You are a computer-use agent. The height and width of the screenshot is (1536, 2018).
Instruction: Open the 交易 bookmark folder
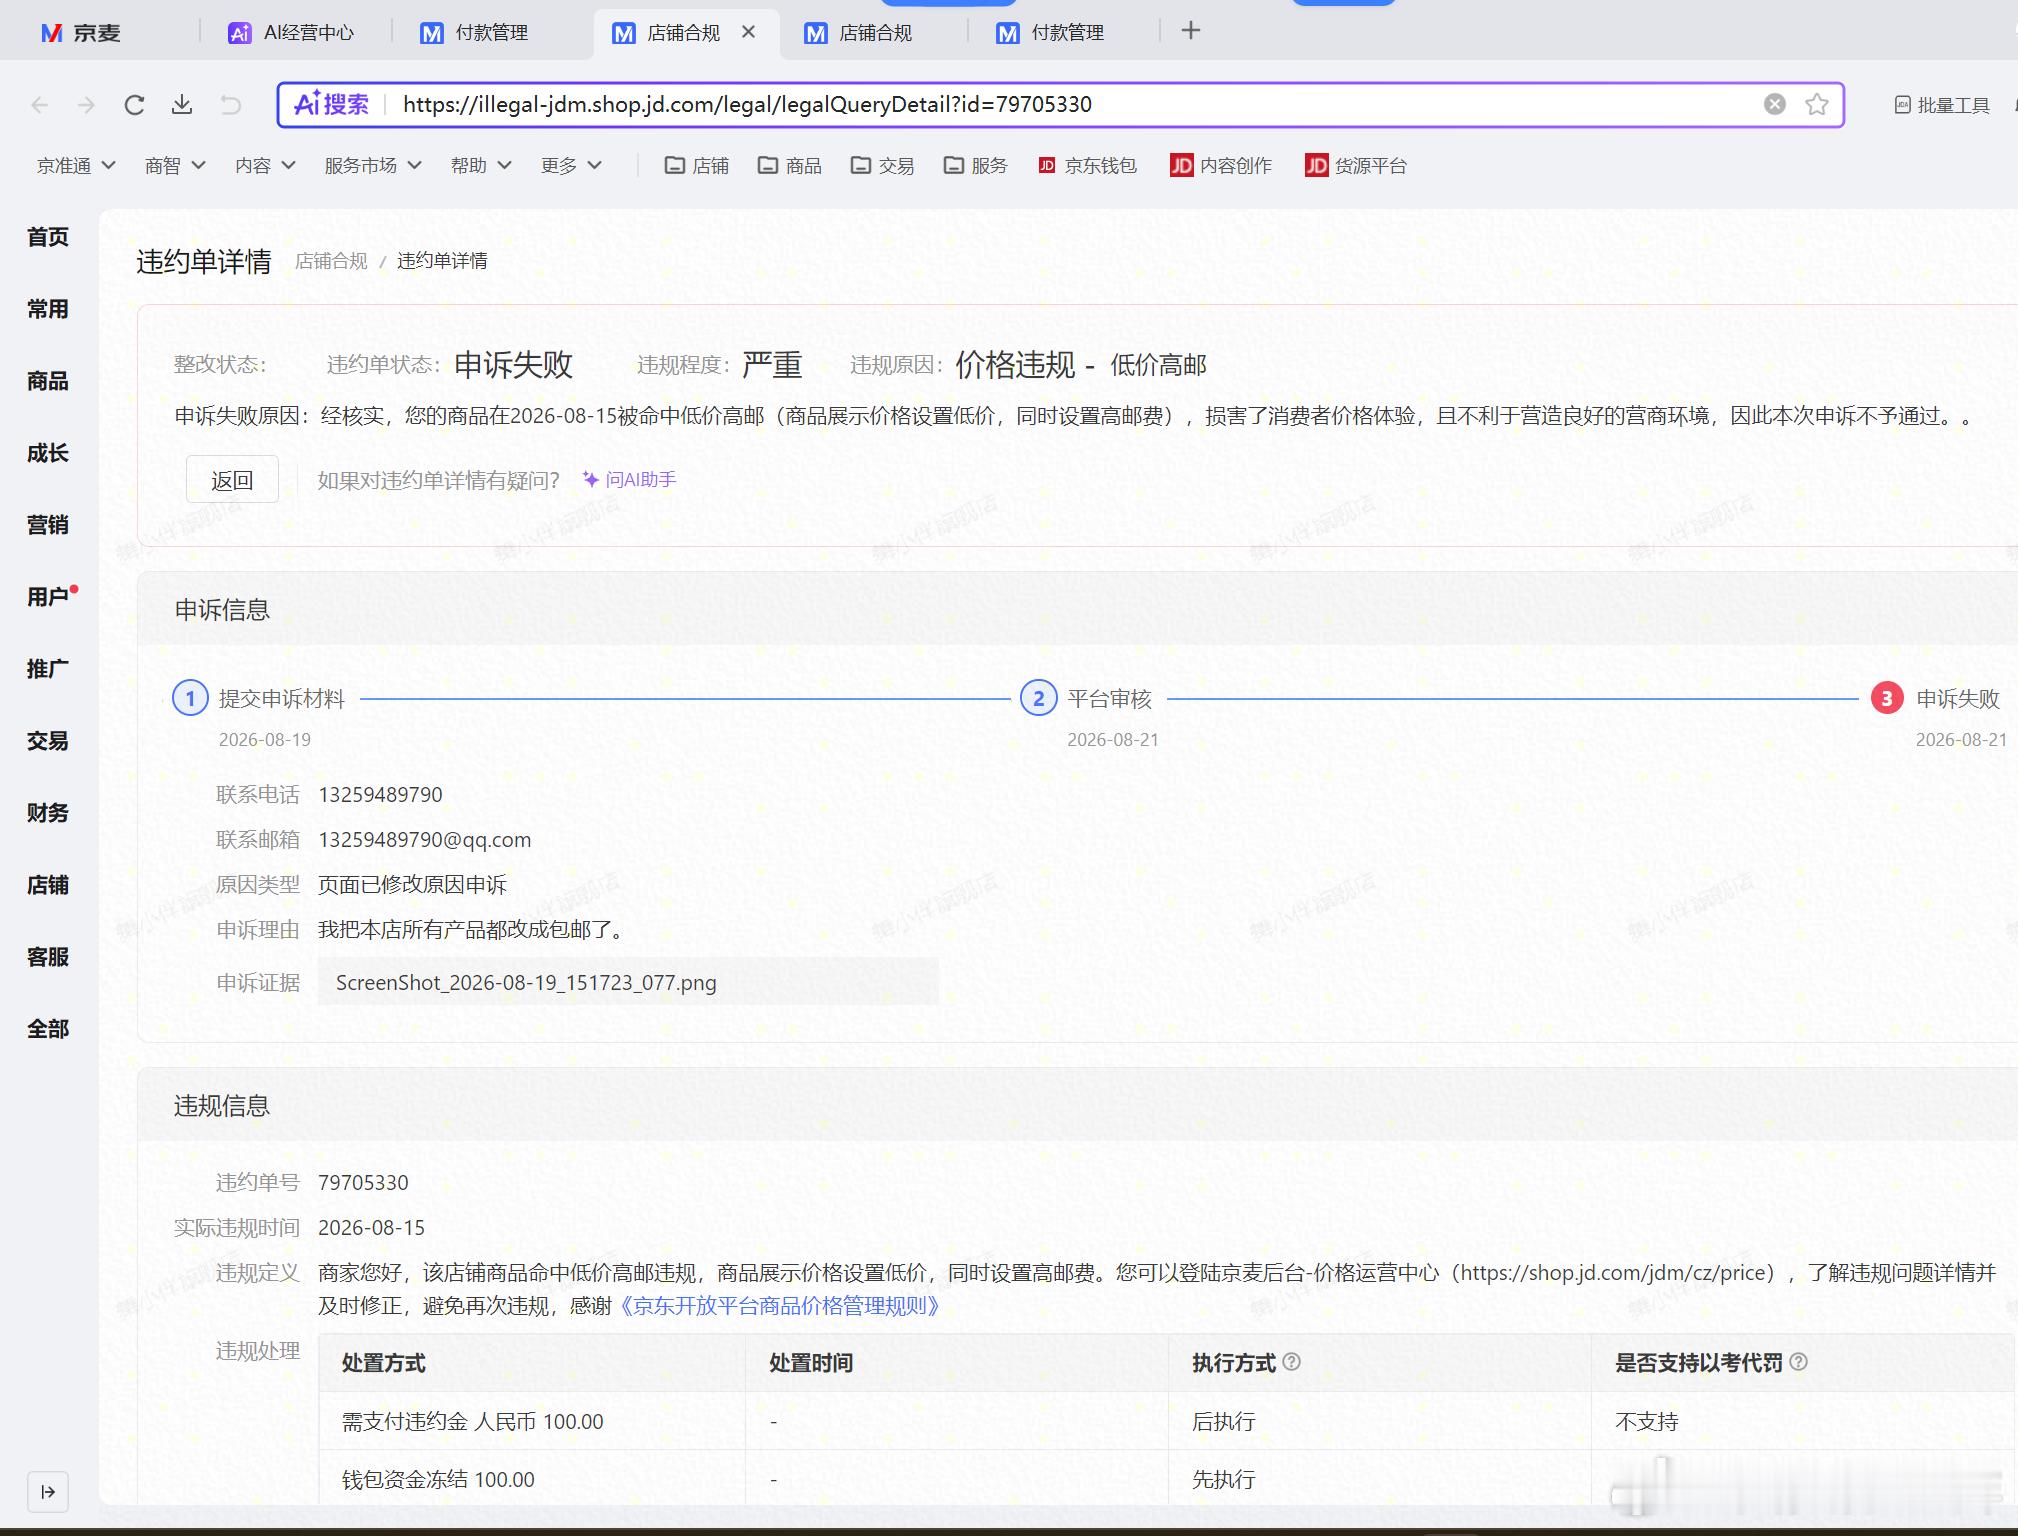(883, 165)
